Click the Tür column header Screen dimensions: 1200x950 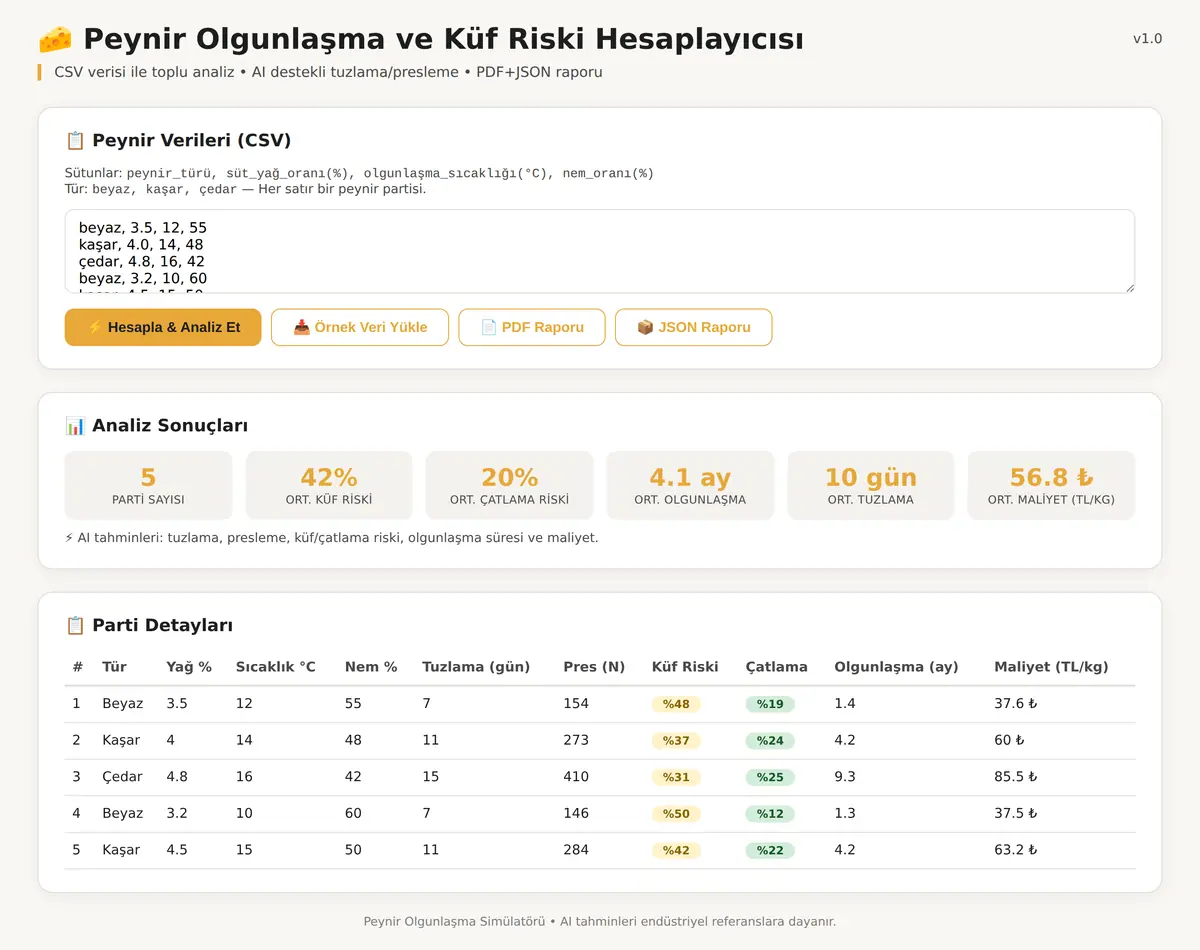[x=113, y=667]
